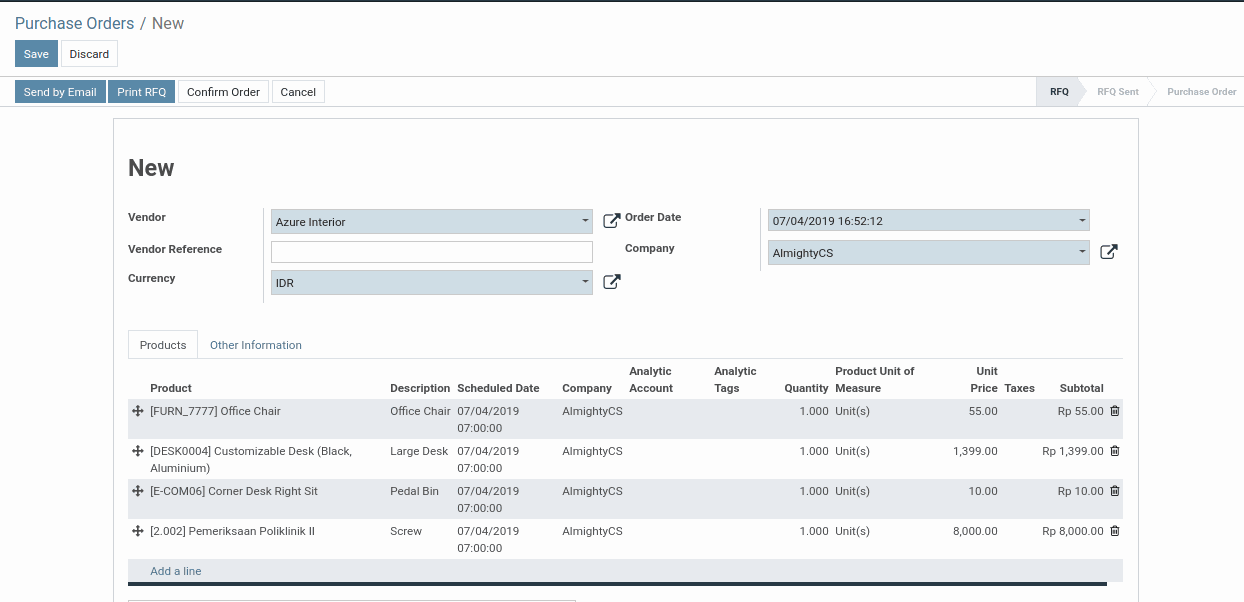
Task: Remove the Pemeriksaan Poliklinik II line
Action: (x=1115, y=531)
